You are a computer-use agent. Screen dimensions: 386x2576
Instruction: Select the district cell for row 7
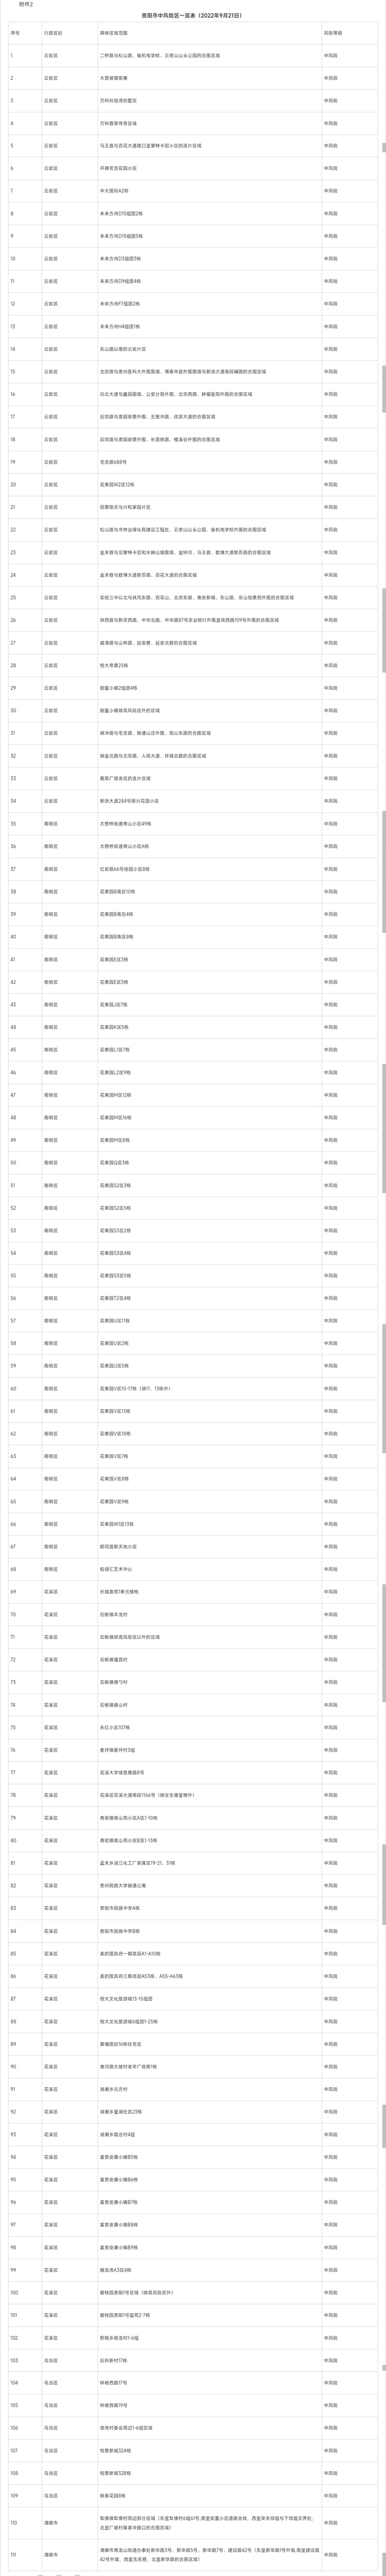tap(51, 191)
